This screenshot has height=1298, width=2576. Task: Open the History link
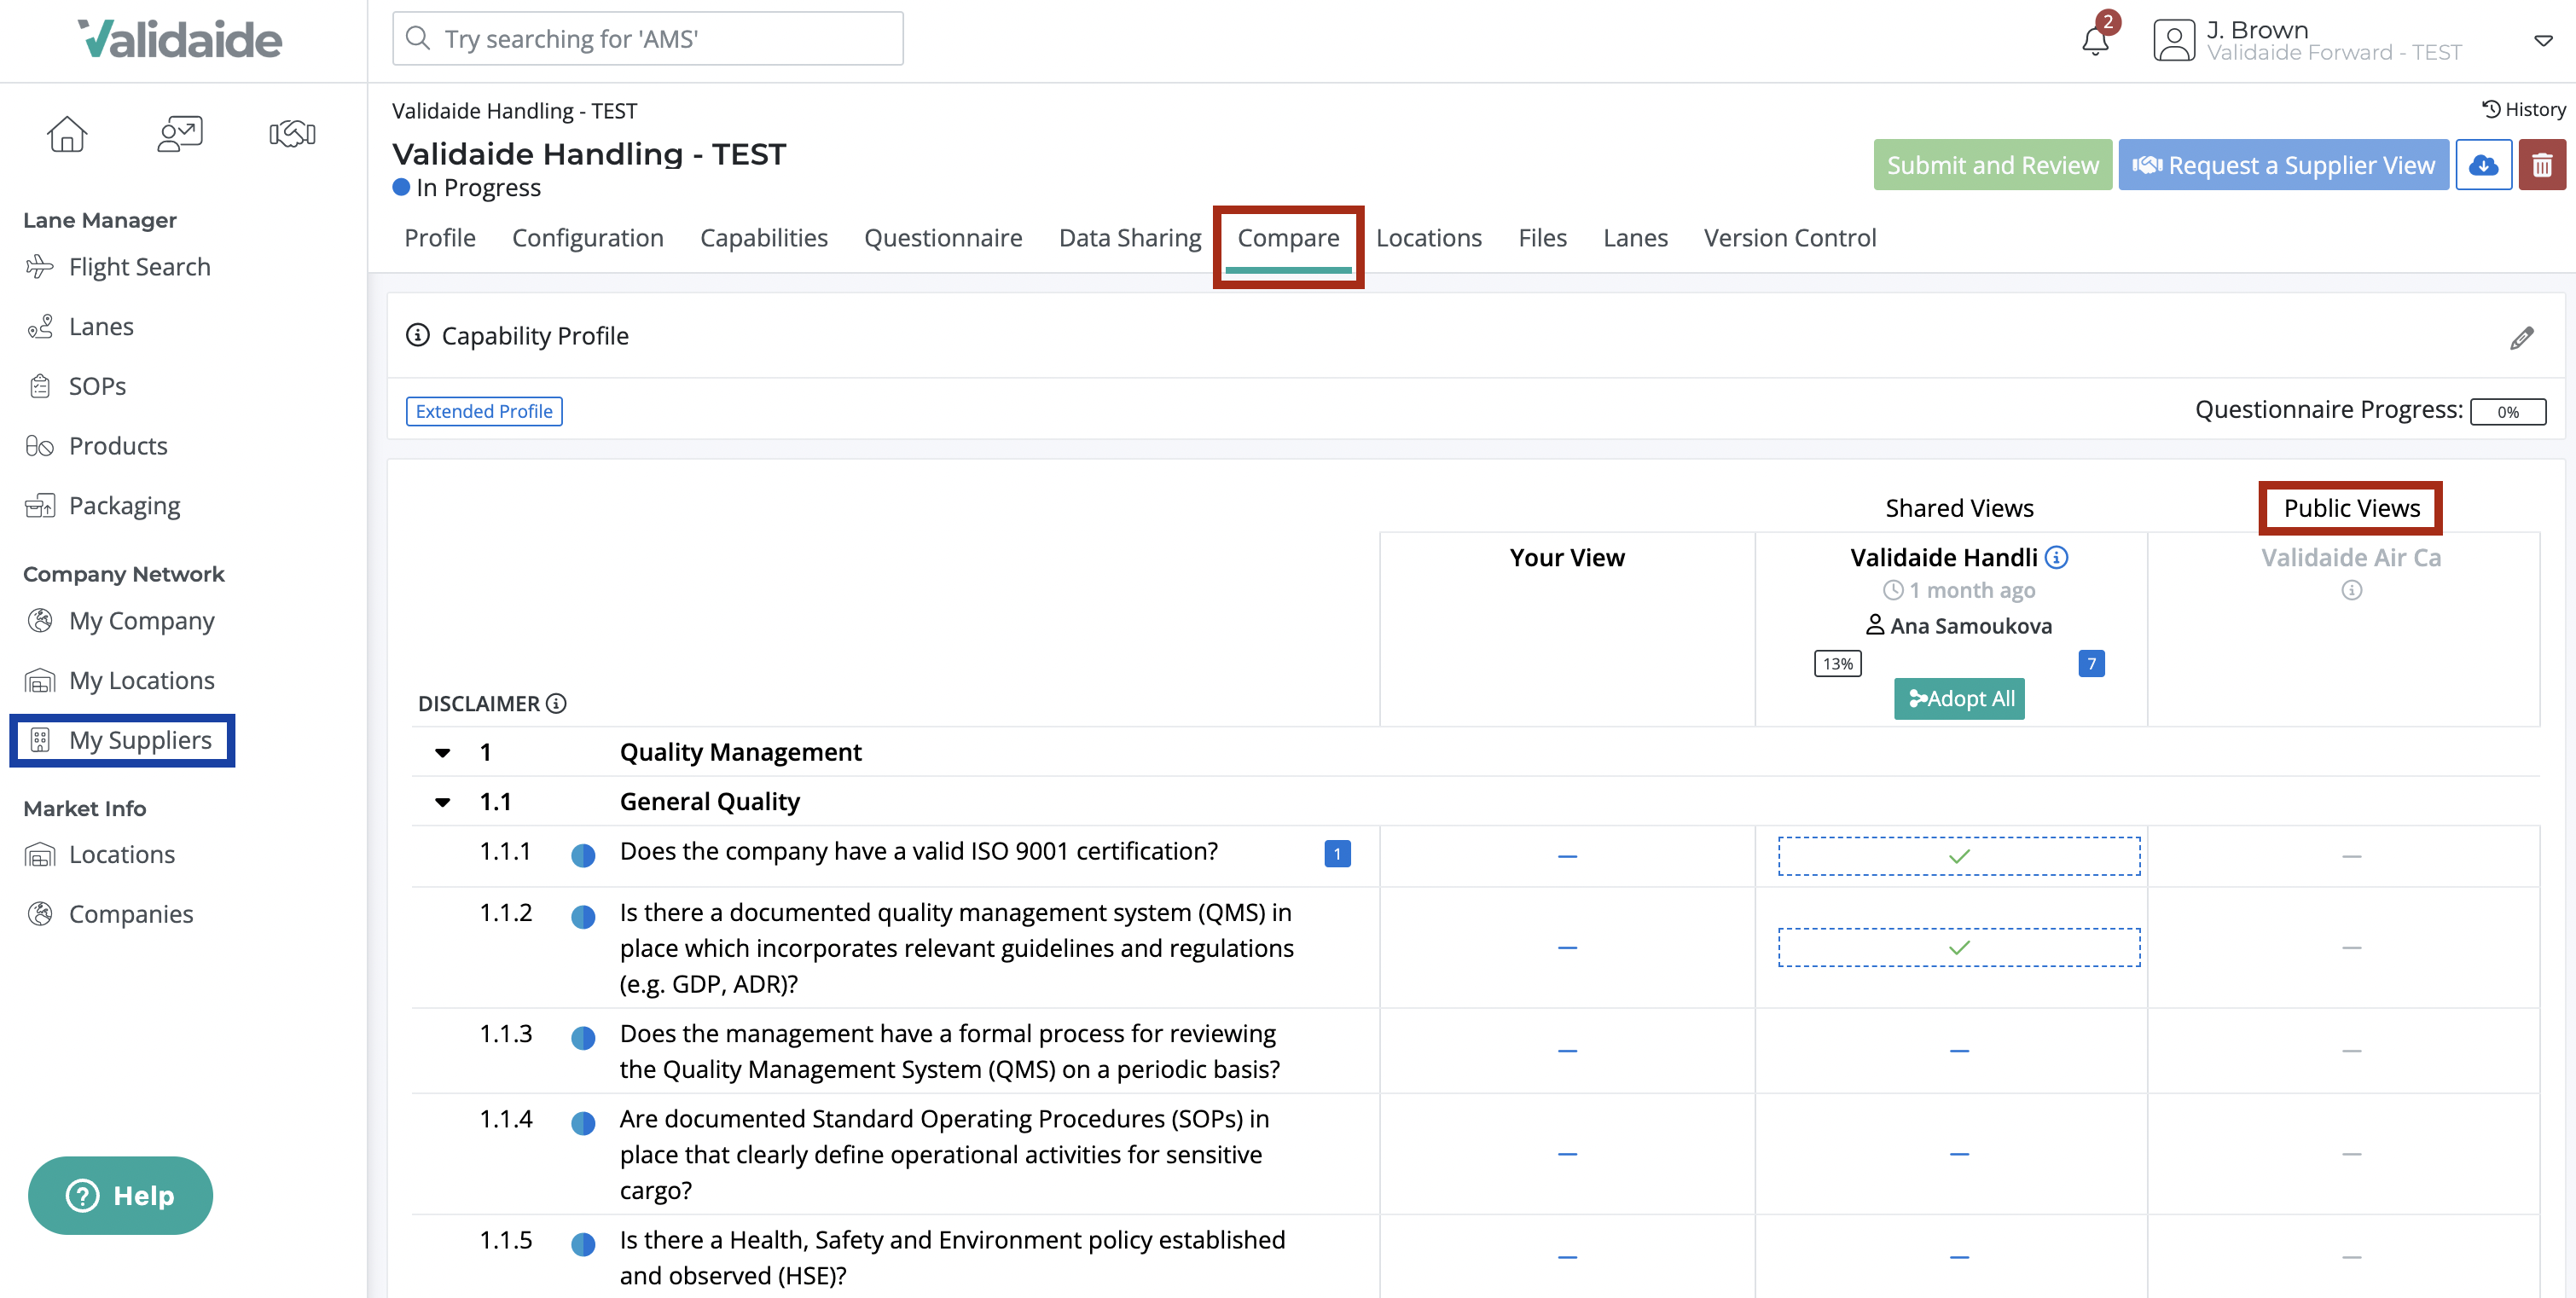[x=2523, y=109]
